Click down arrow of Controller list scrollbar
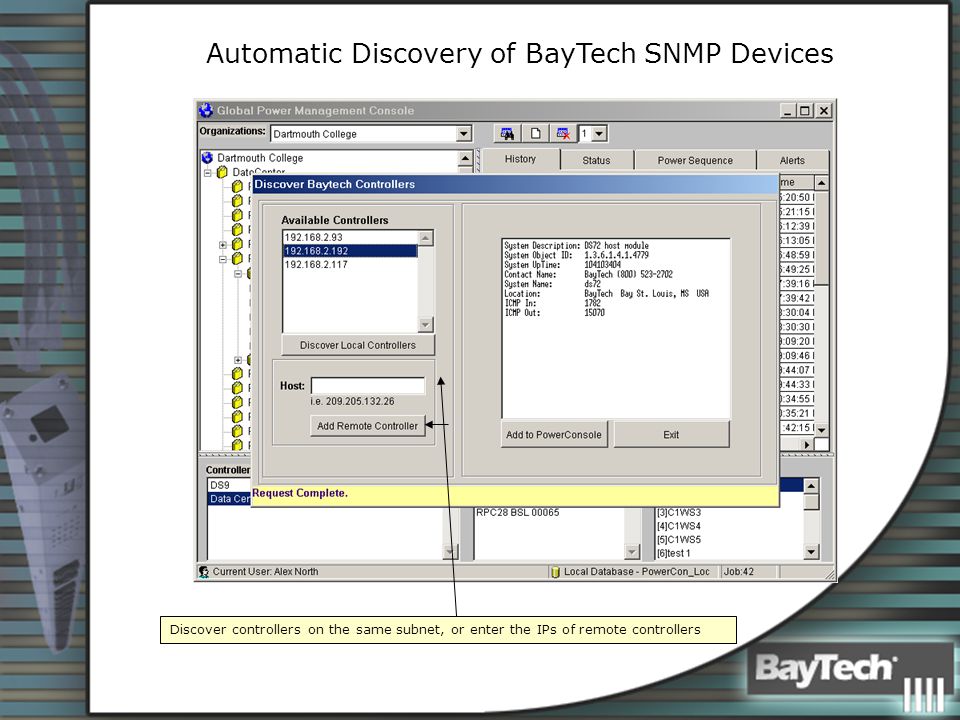The height and width of the screenshot is (720, 960). 451,552
